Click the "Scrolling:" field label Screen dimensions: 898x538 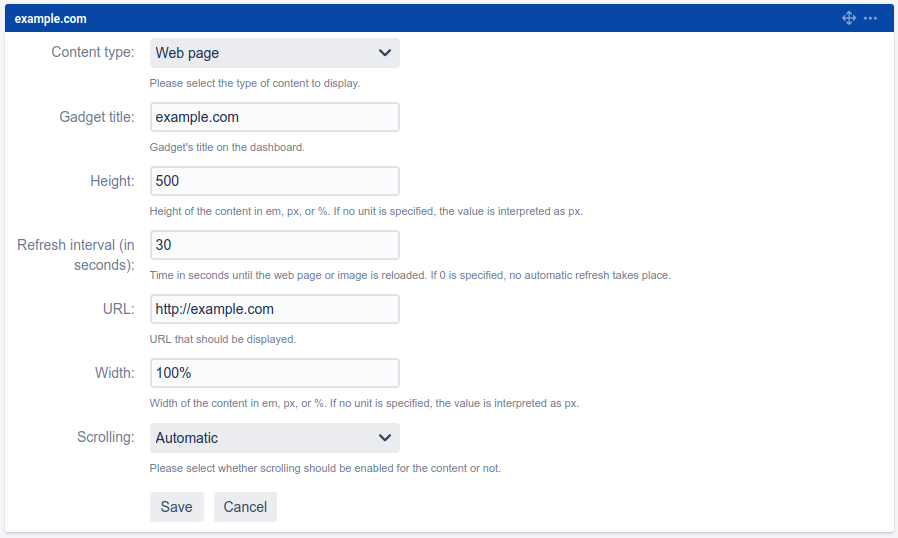[x=105, y=437]
